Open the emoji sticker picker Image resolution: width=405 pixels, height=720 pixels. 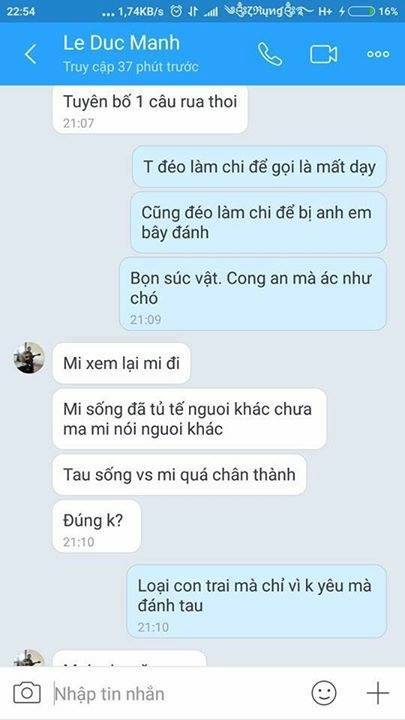[x=324, y=692]
